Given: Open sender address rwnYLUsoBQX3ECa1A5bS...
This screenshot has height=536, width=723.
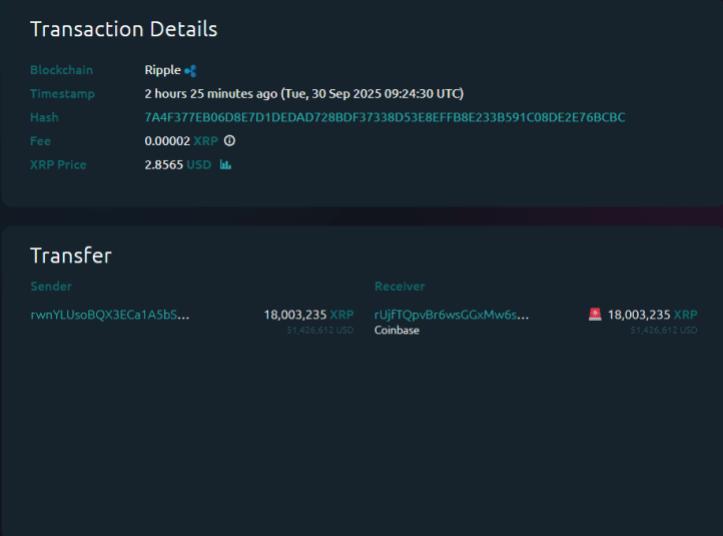Looking at the screenshot, I should 109,314.
